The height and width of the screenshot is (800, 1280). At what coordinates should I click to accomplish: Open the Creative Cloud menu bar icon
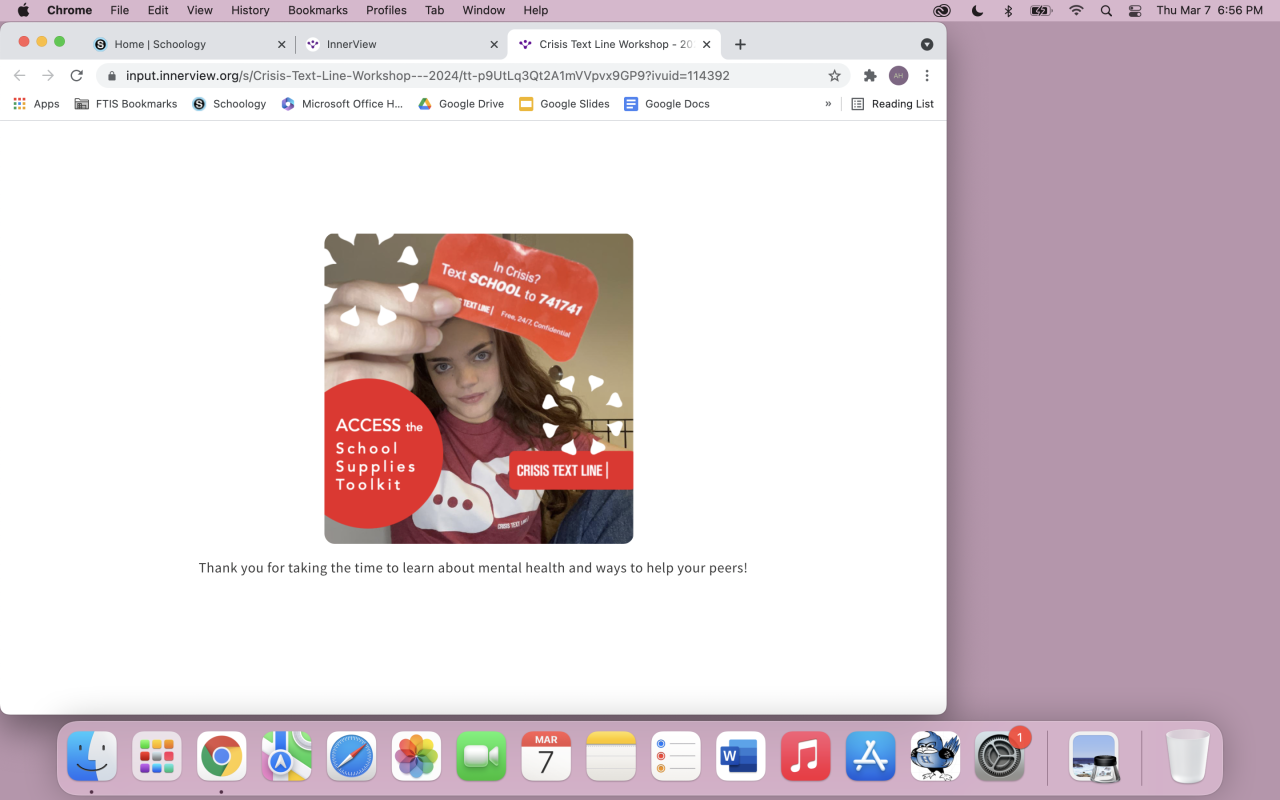point(942,10)
